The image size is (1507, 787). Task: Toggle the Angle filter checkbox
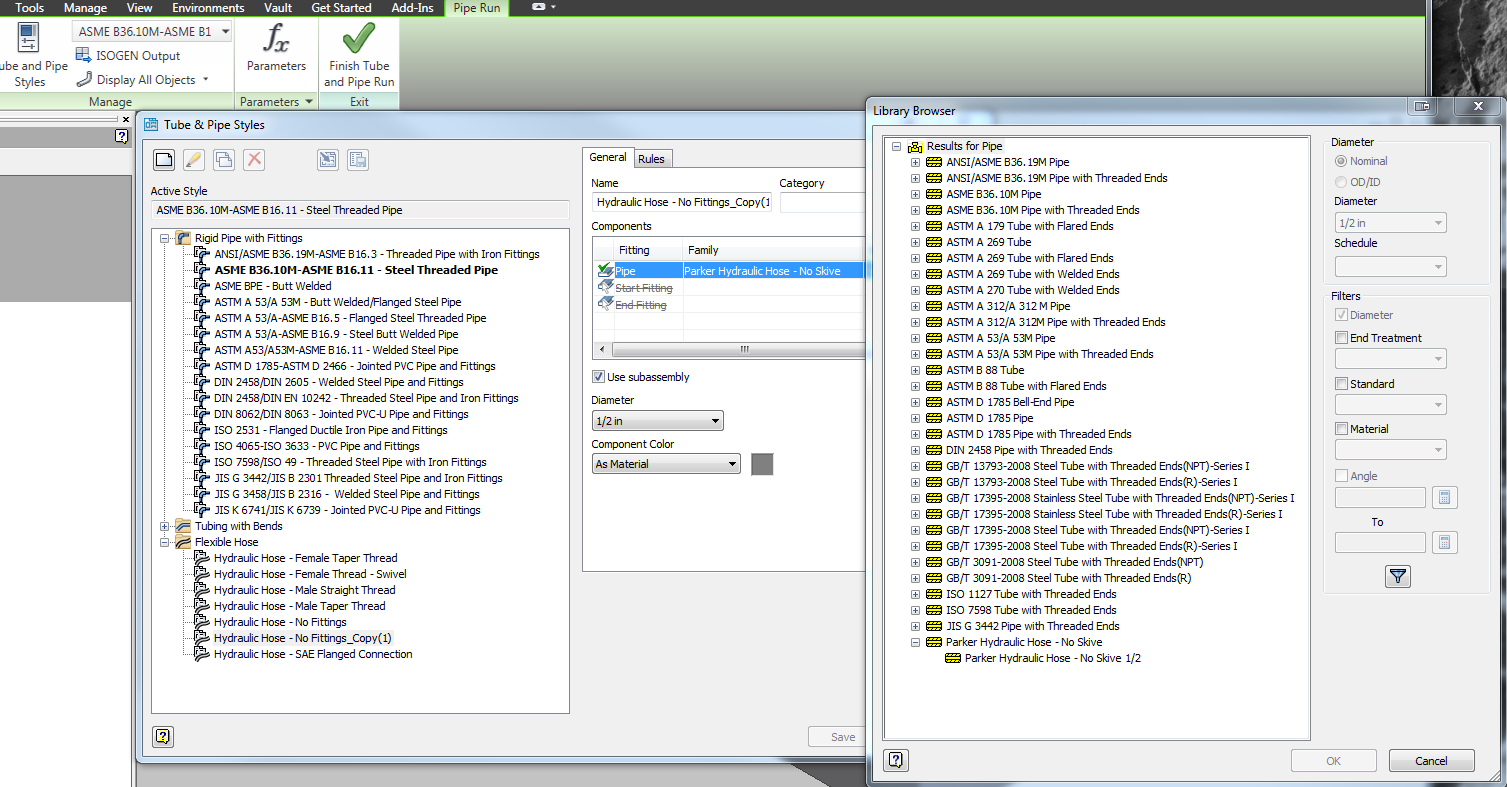[x=1341, y=476]
